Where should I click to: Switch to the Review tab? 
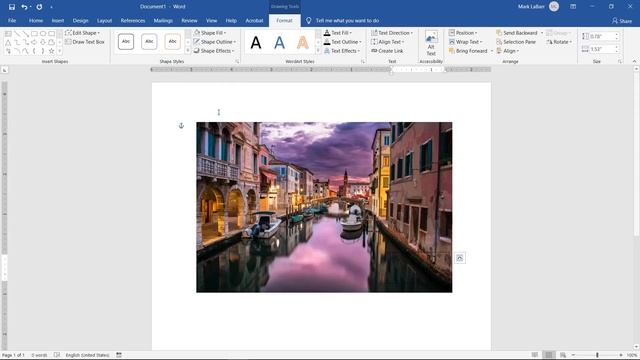(189, 20)
